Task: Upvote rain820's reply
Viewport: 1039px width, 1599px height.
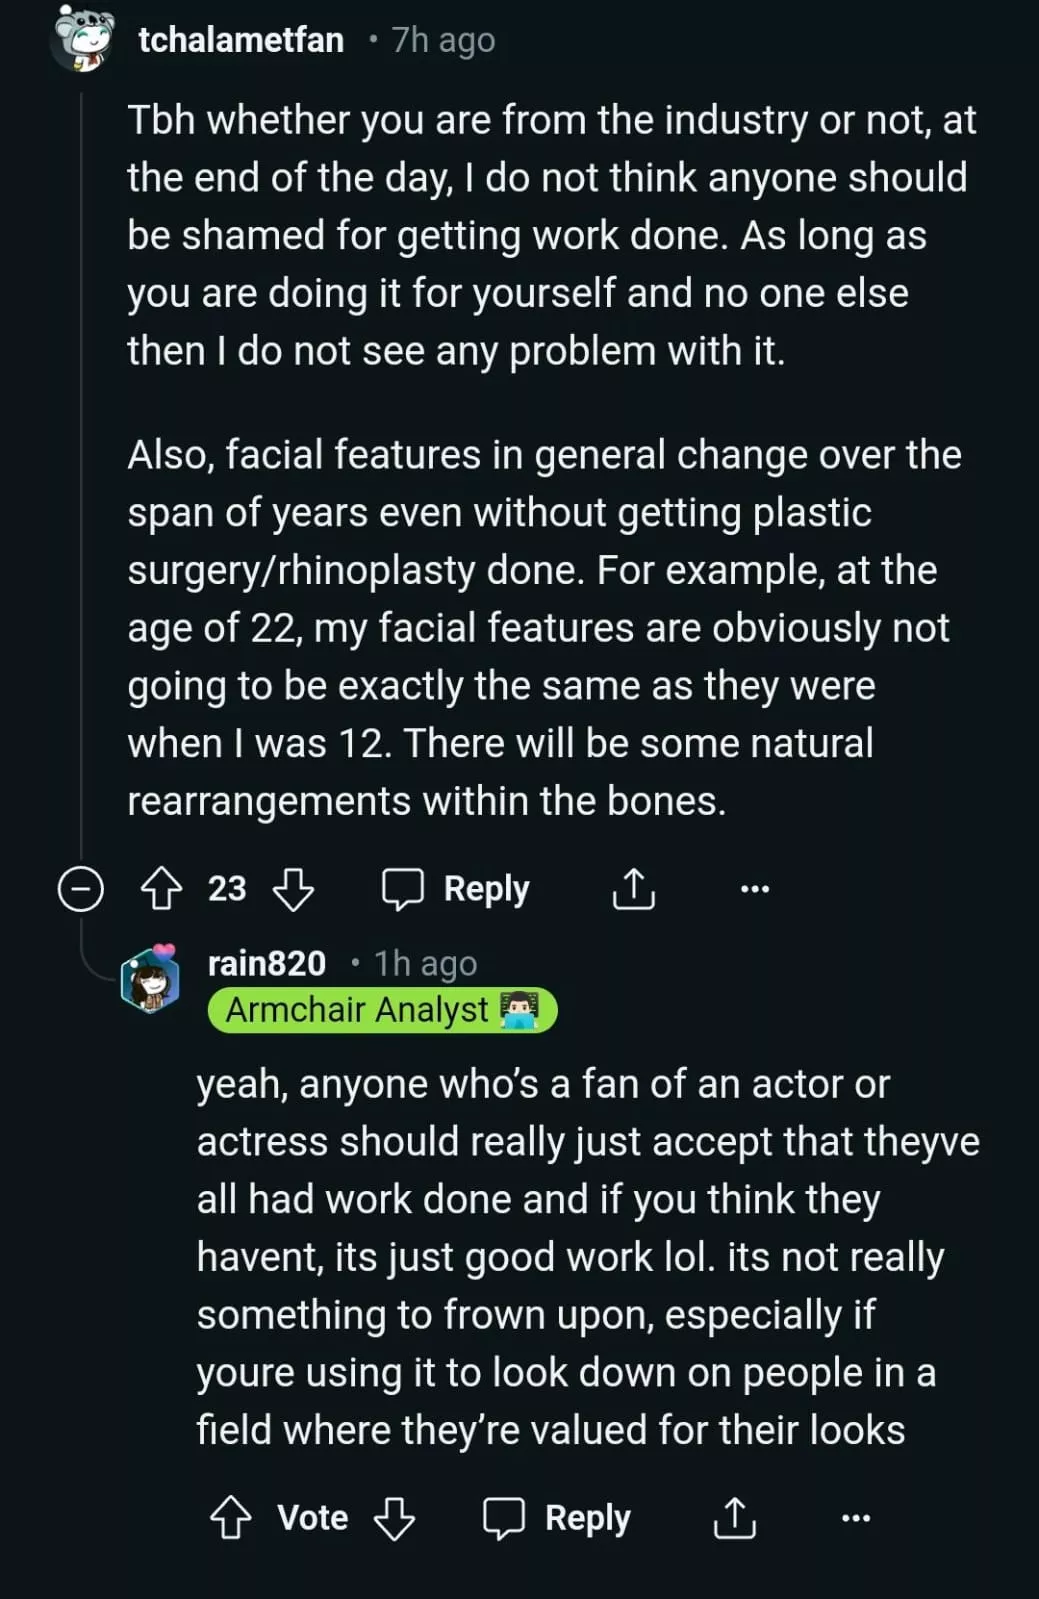Action: pyautogui.click(x=231, y=1518)
